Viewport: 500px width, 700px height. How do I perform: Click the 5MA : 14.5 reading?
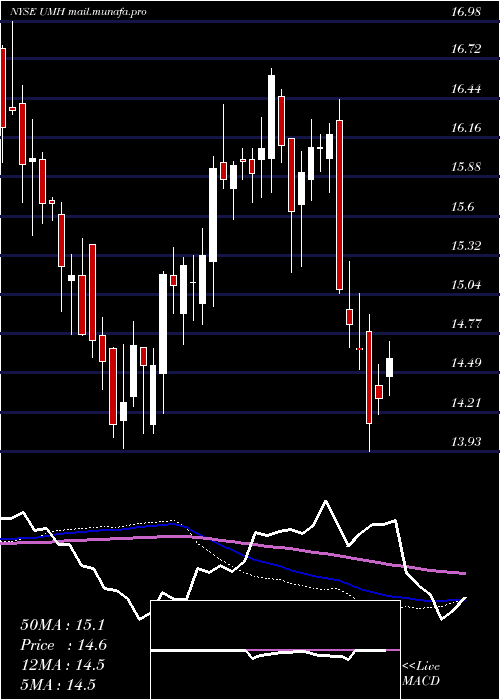coord(58,685)
